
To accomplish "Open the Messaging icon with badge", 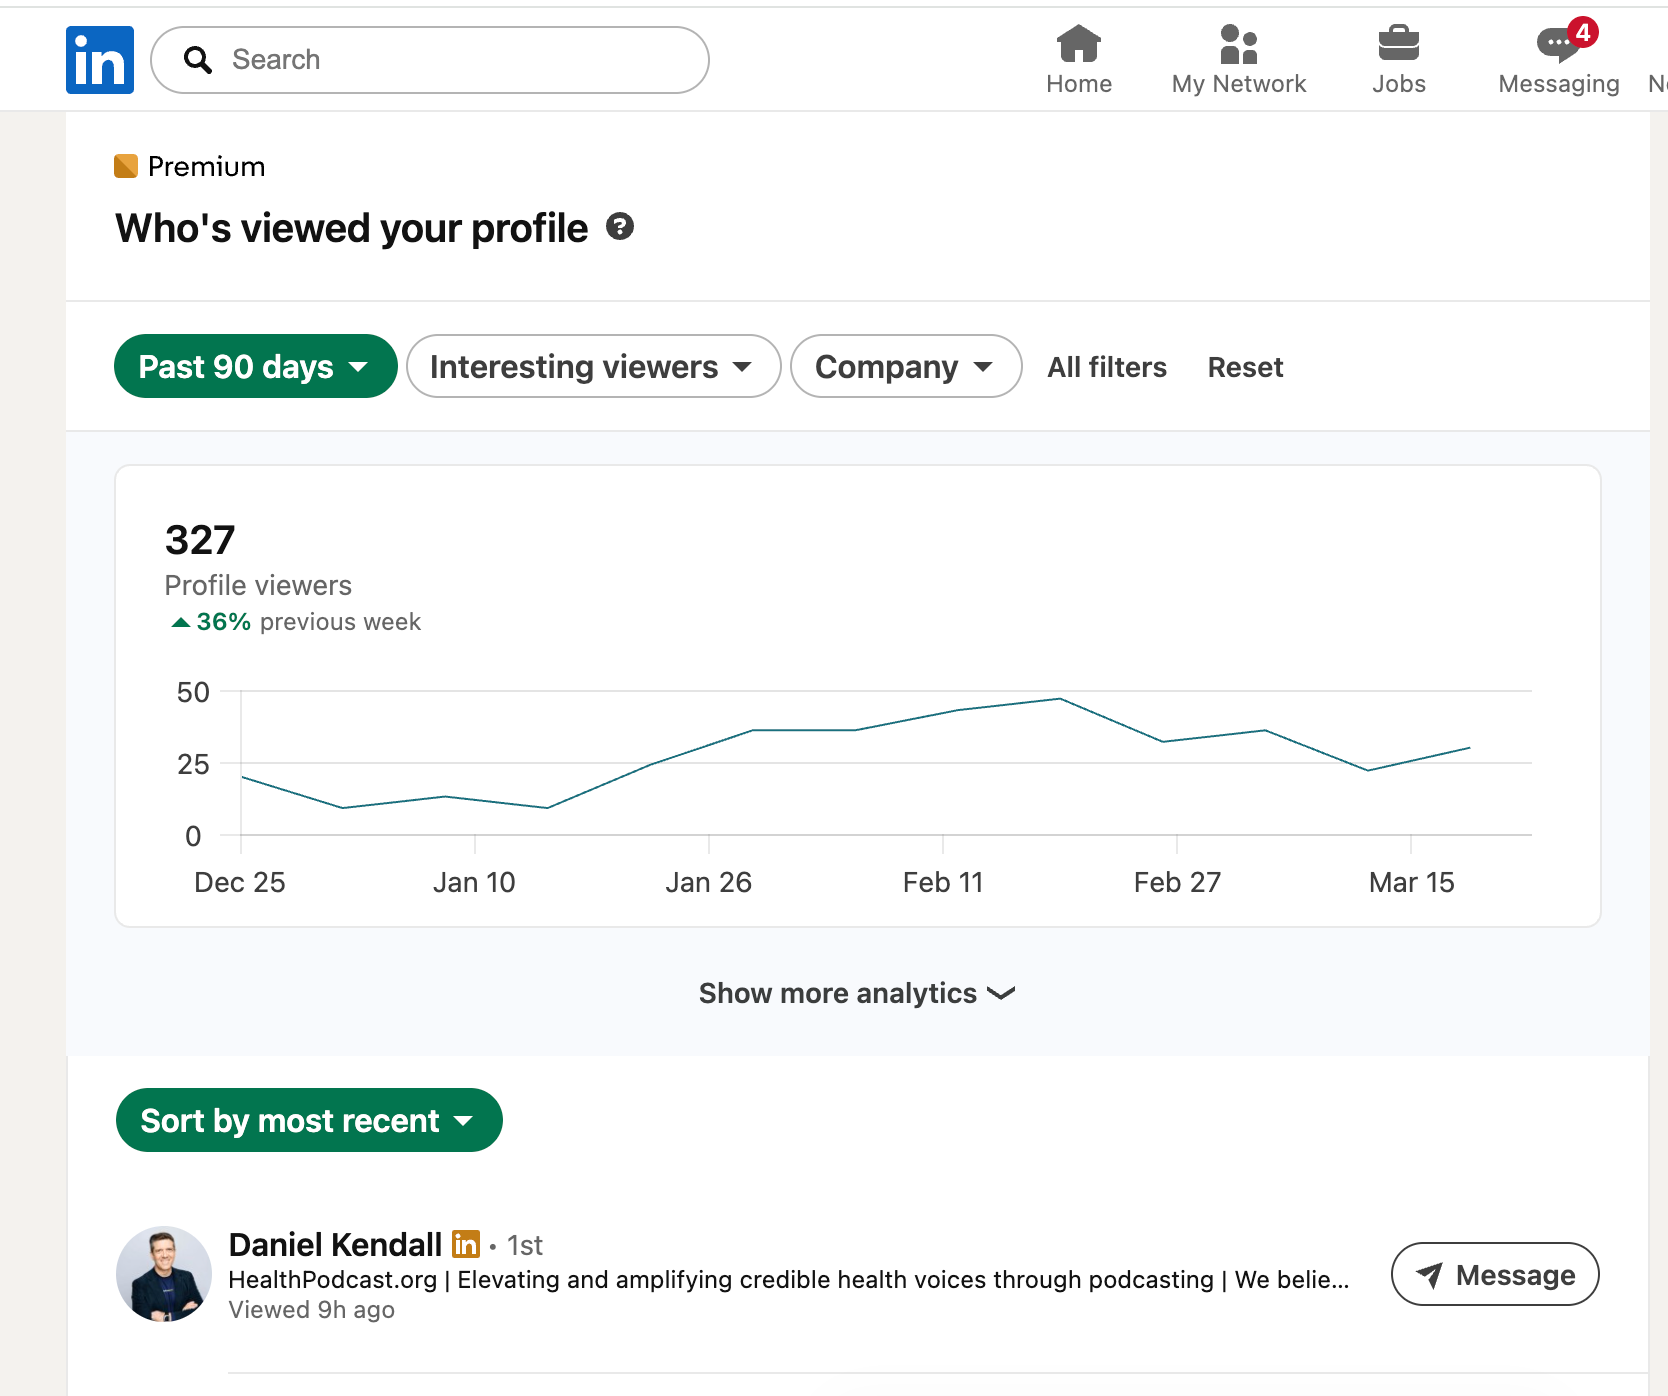I will click(1558, 44).
